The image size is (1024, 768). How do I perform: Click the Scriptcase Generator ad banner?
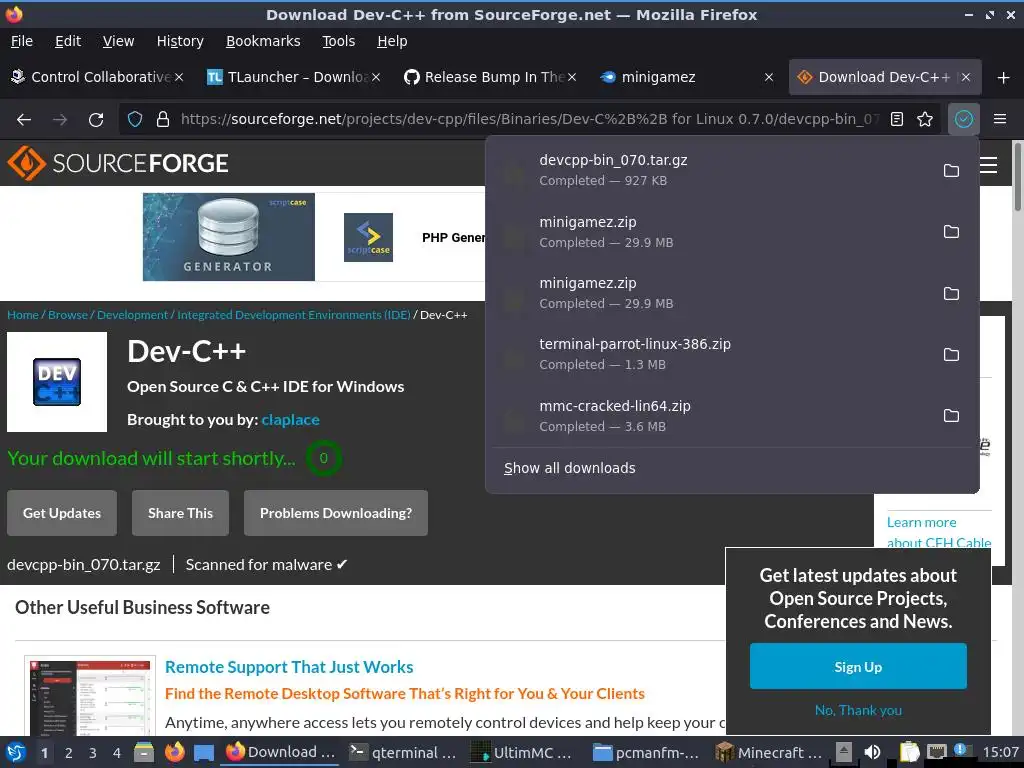(229, 237)
